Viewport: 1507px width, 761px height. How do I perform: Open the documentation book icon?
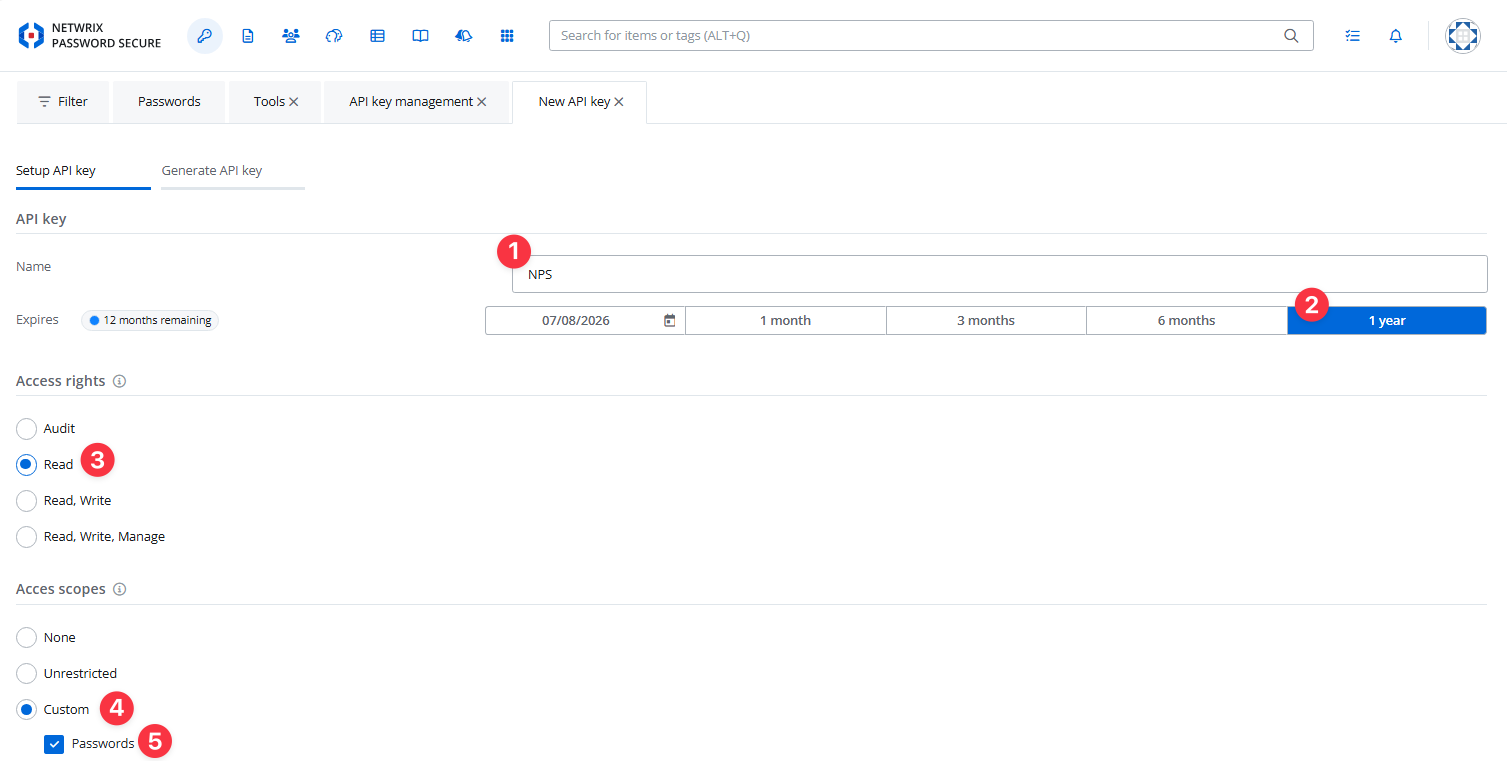coord(420,35)
